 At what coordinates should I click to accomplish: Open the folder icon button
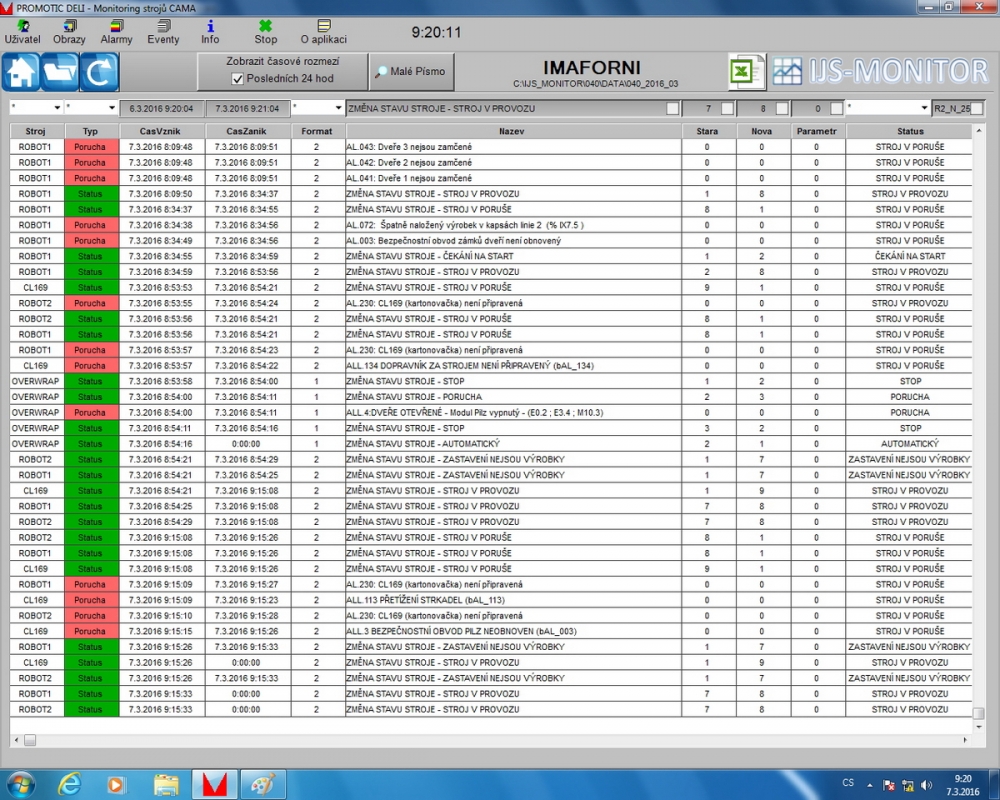60,72
